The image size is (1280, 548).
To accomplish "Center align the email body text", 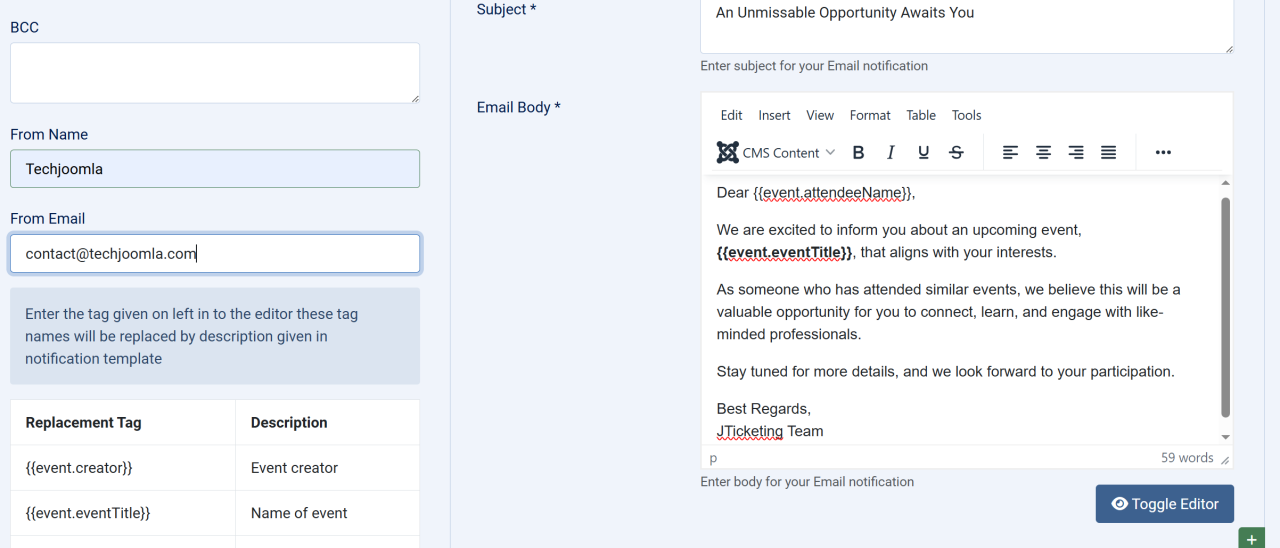I will click(x=1043, y=153).
